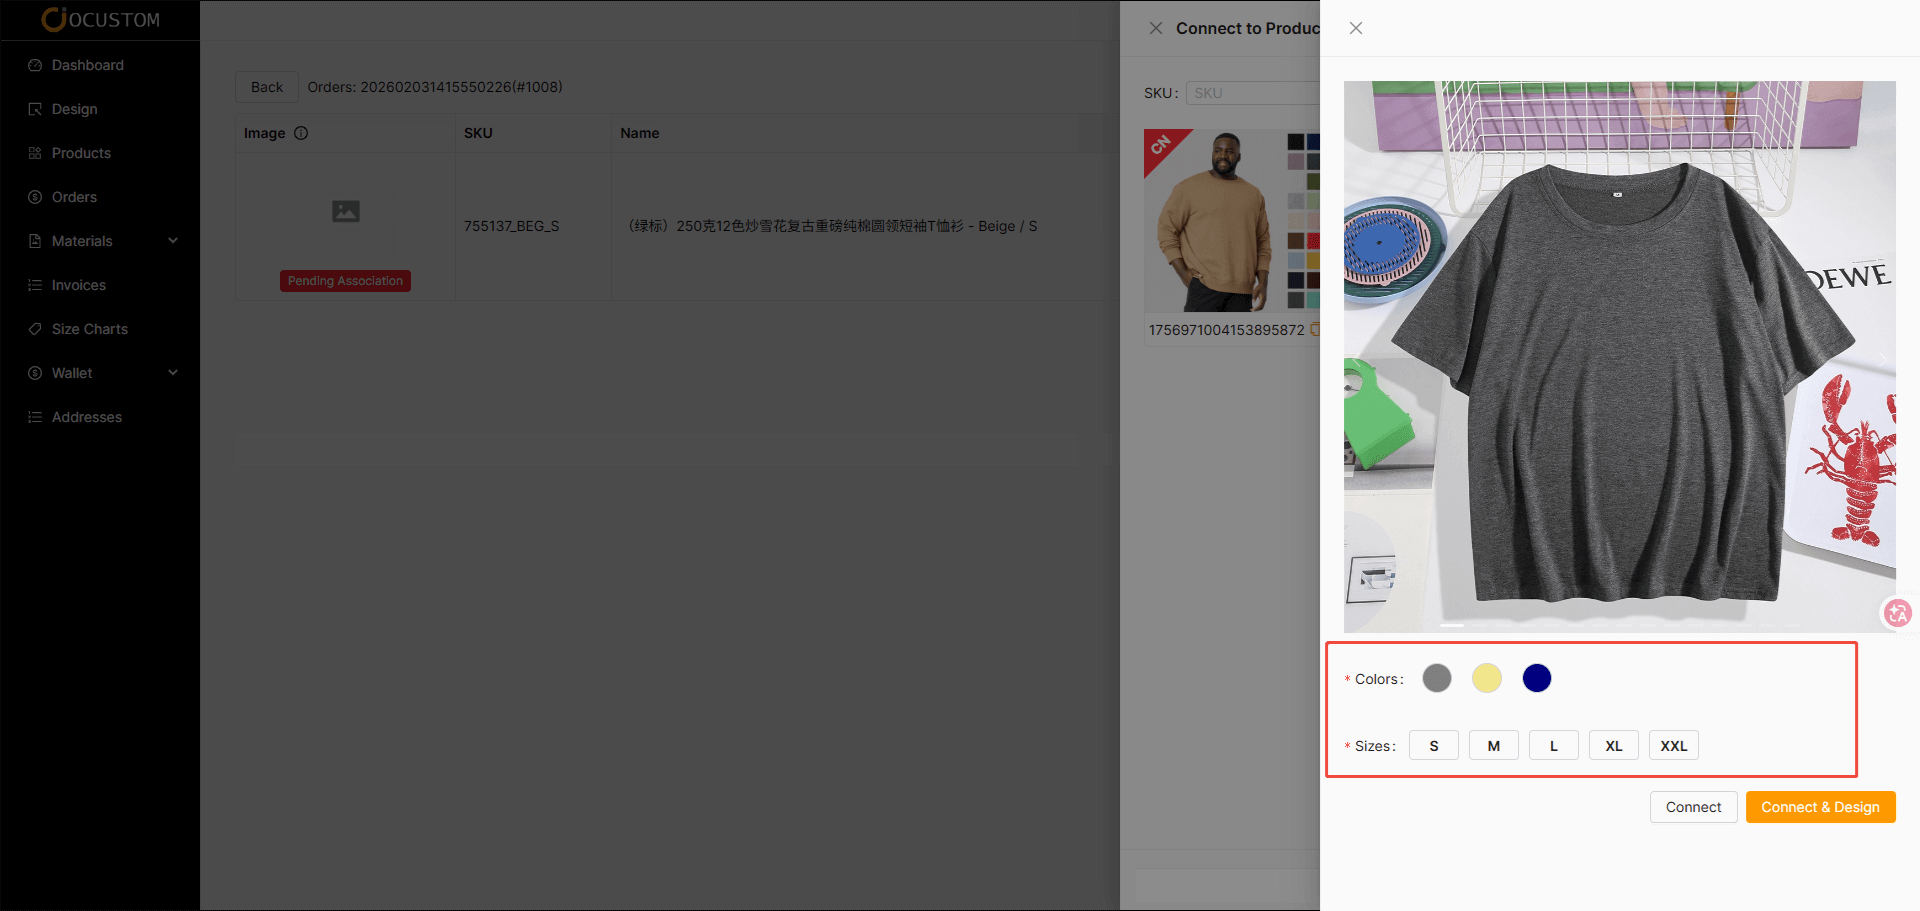Select size S option
This screenshot has width=1920, height=911.
[1433, 746]
